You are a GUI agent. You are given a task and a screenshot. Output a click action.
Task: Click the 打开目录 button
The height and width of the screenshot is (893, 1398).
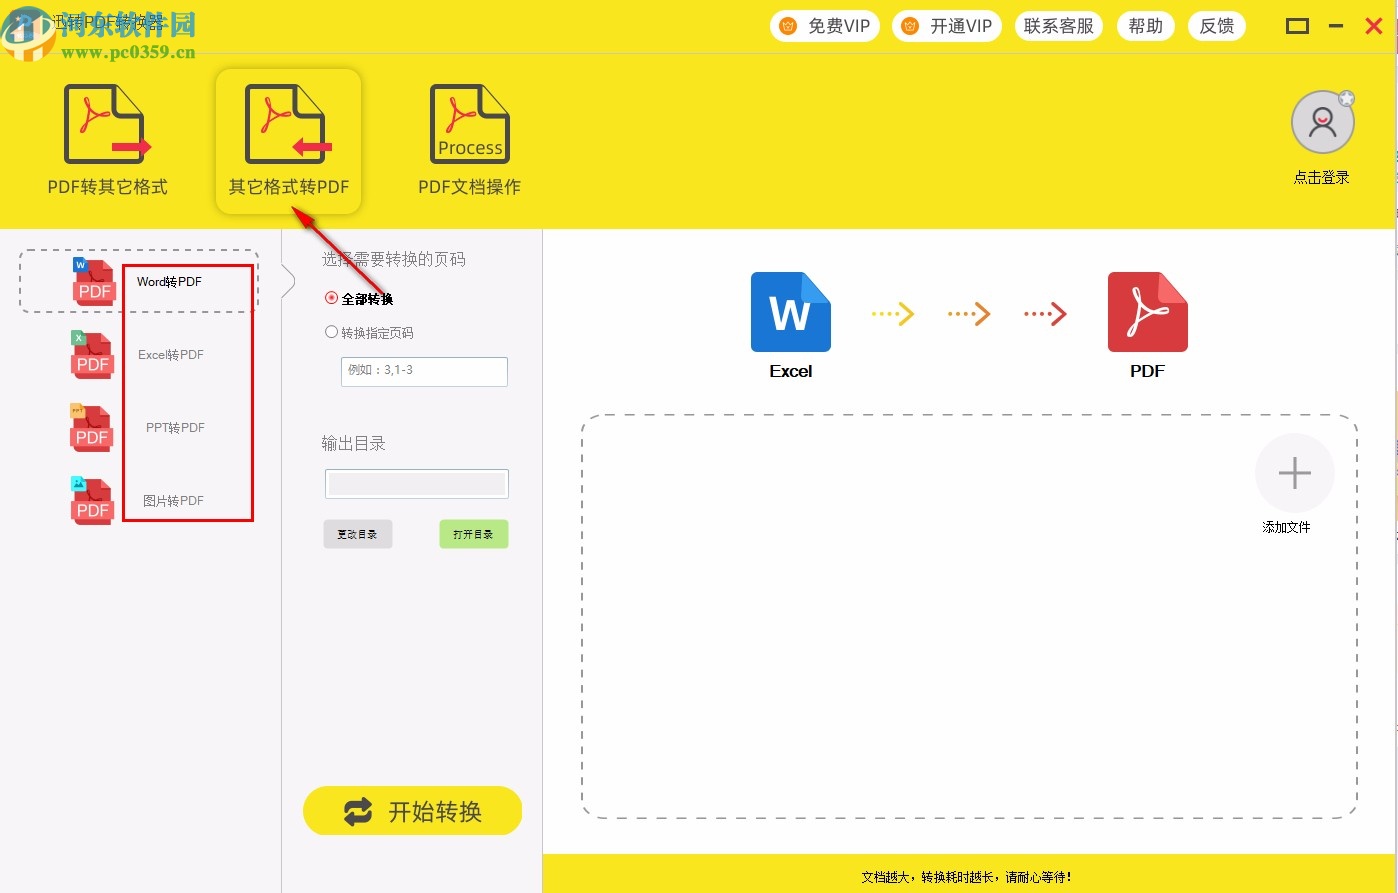pos(474,534)
